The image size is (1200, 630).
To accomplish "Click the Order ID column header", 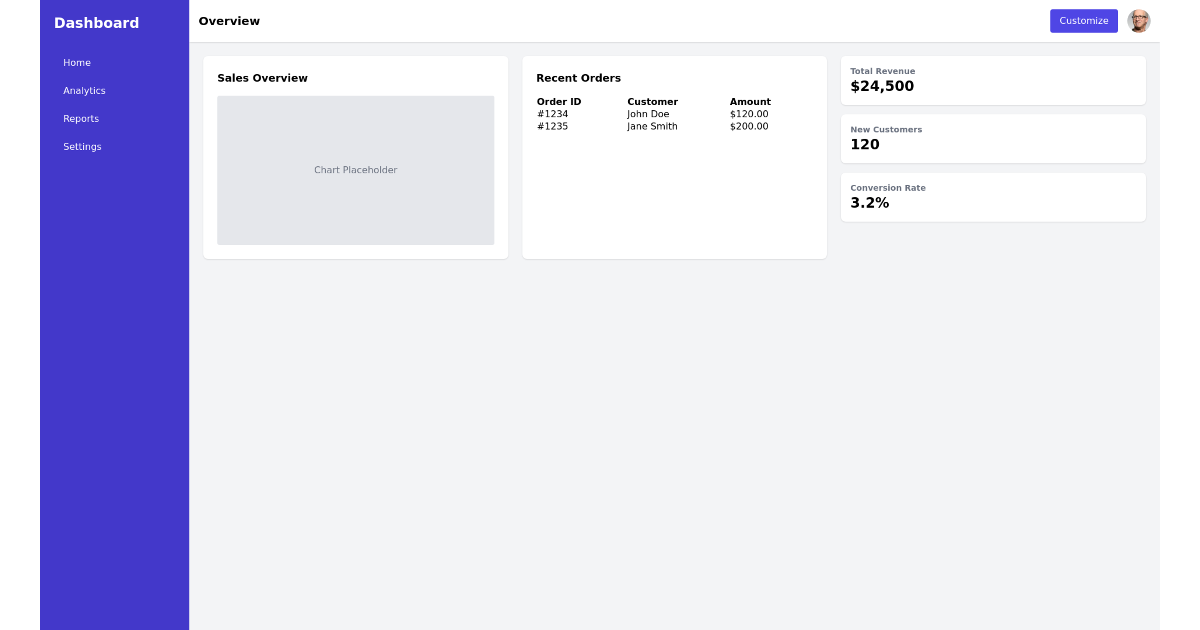I will (558, 101).
